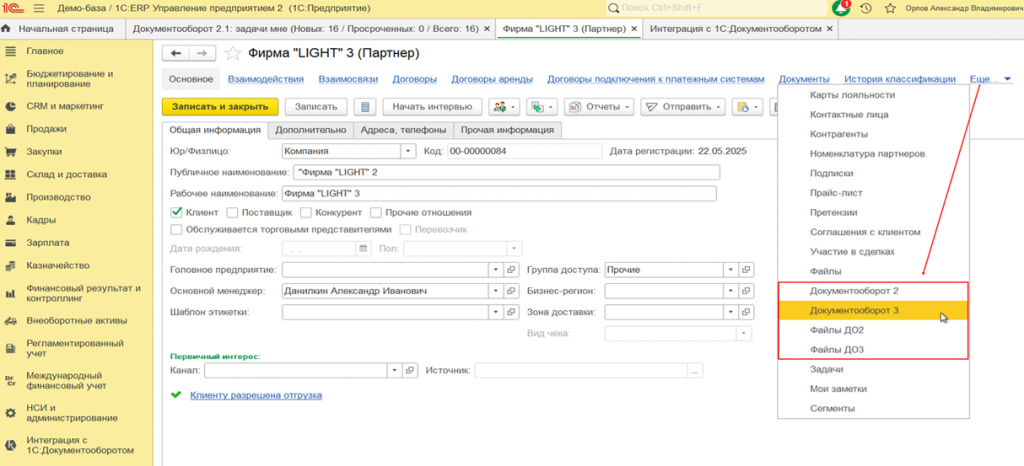Select Файлы ДО2 menu entry

[873, 331]
